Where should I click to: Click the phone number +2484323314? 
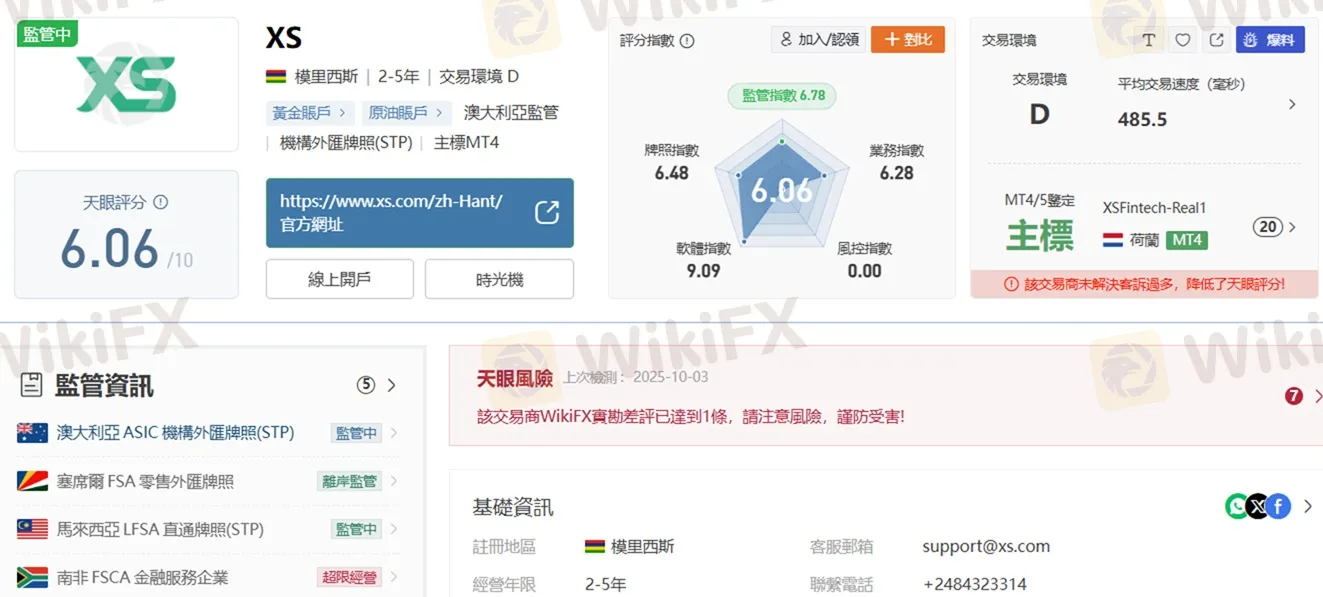pyautogui.click(x=975, y=584)
